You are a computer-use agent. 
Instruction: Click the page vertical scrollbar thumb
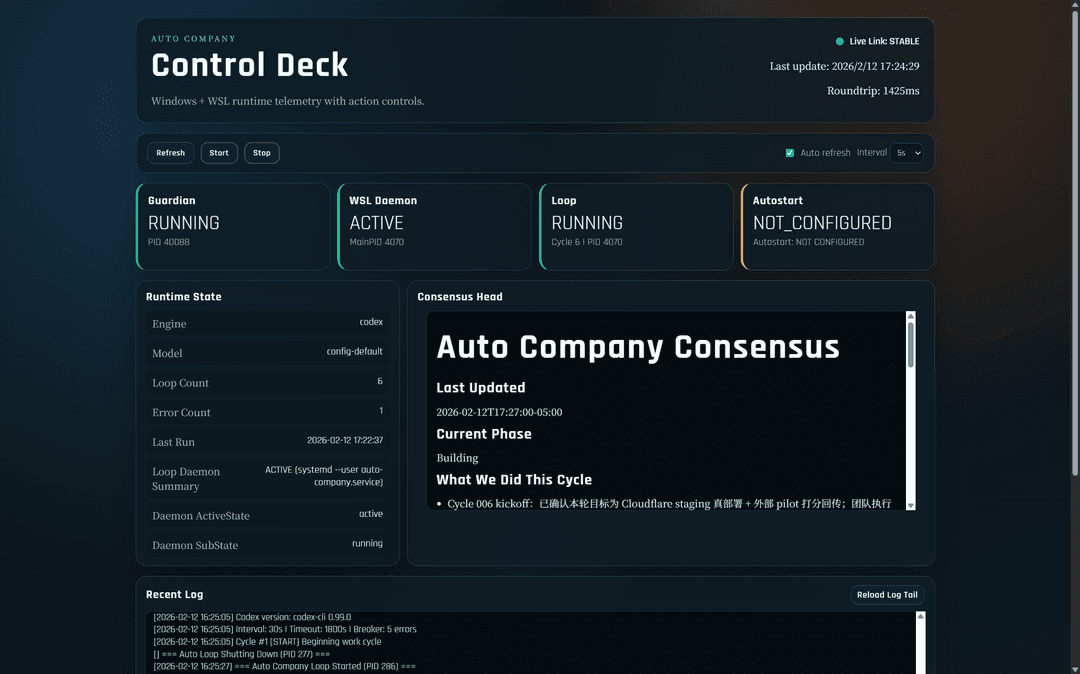(1074, 241)
